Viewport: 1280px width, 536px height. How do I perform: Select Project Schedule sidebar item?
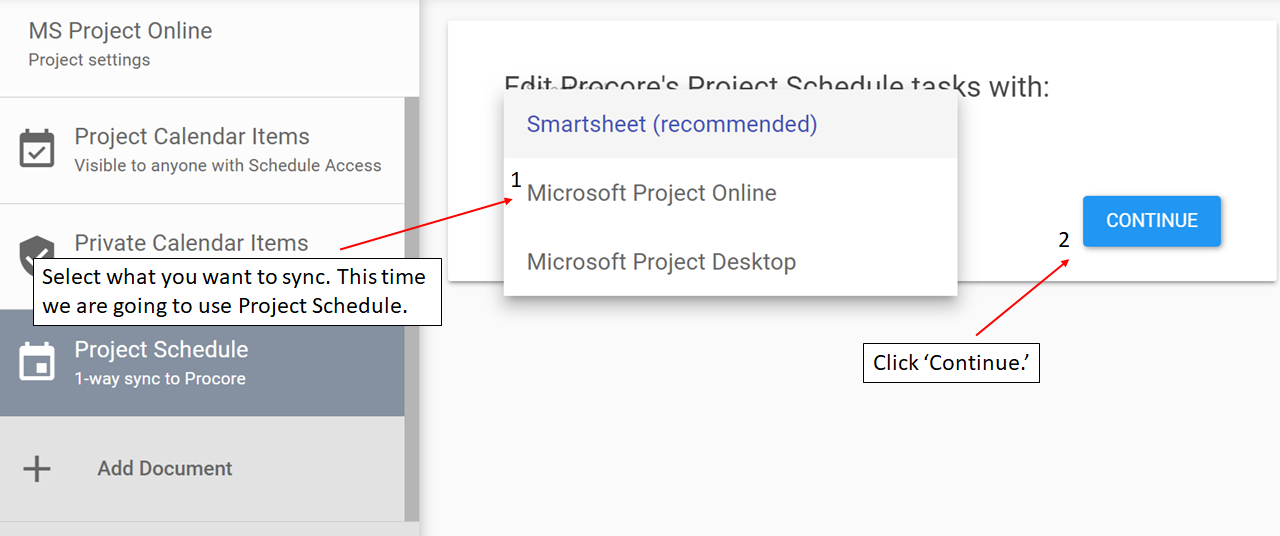202,362
